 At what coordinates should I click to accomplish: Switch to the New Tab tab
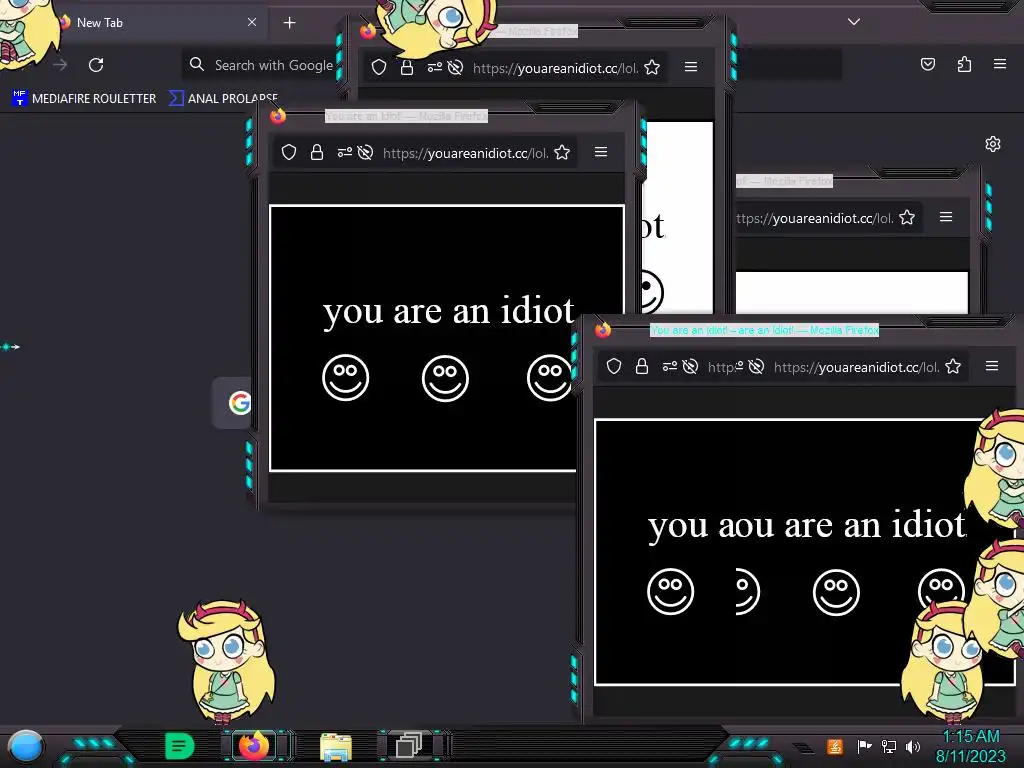click(x=157, y=22)
